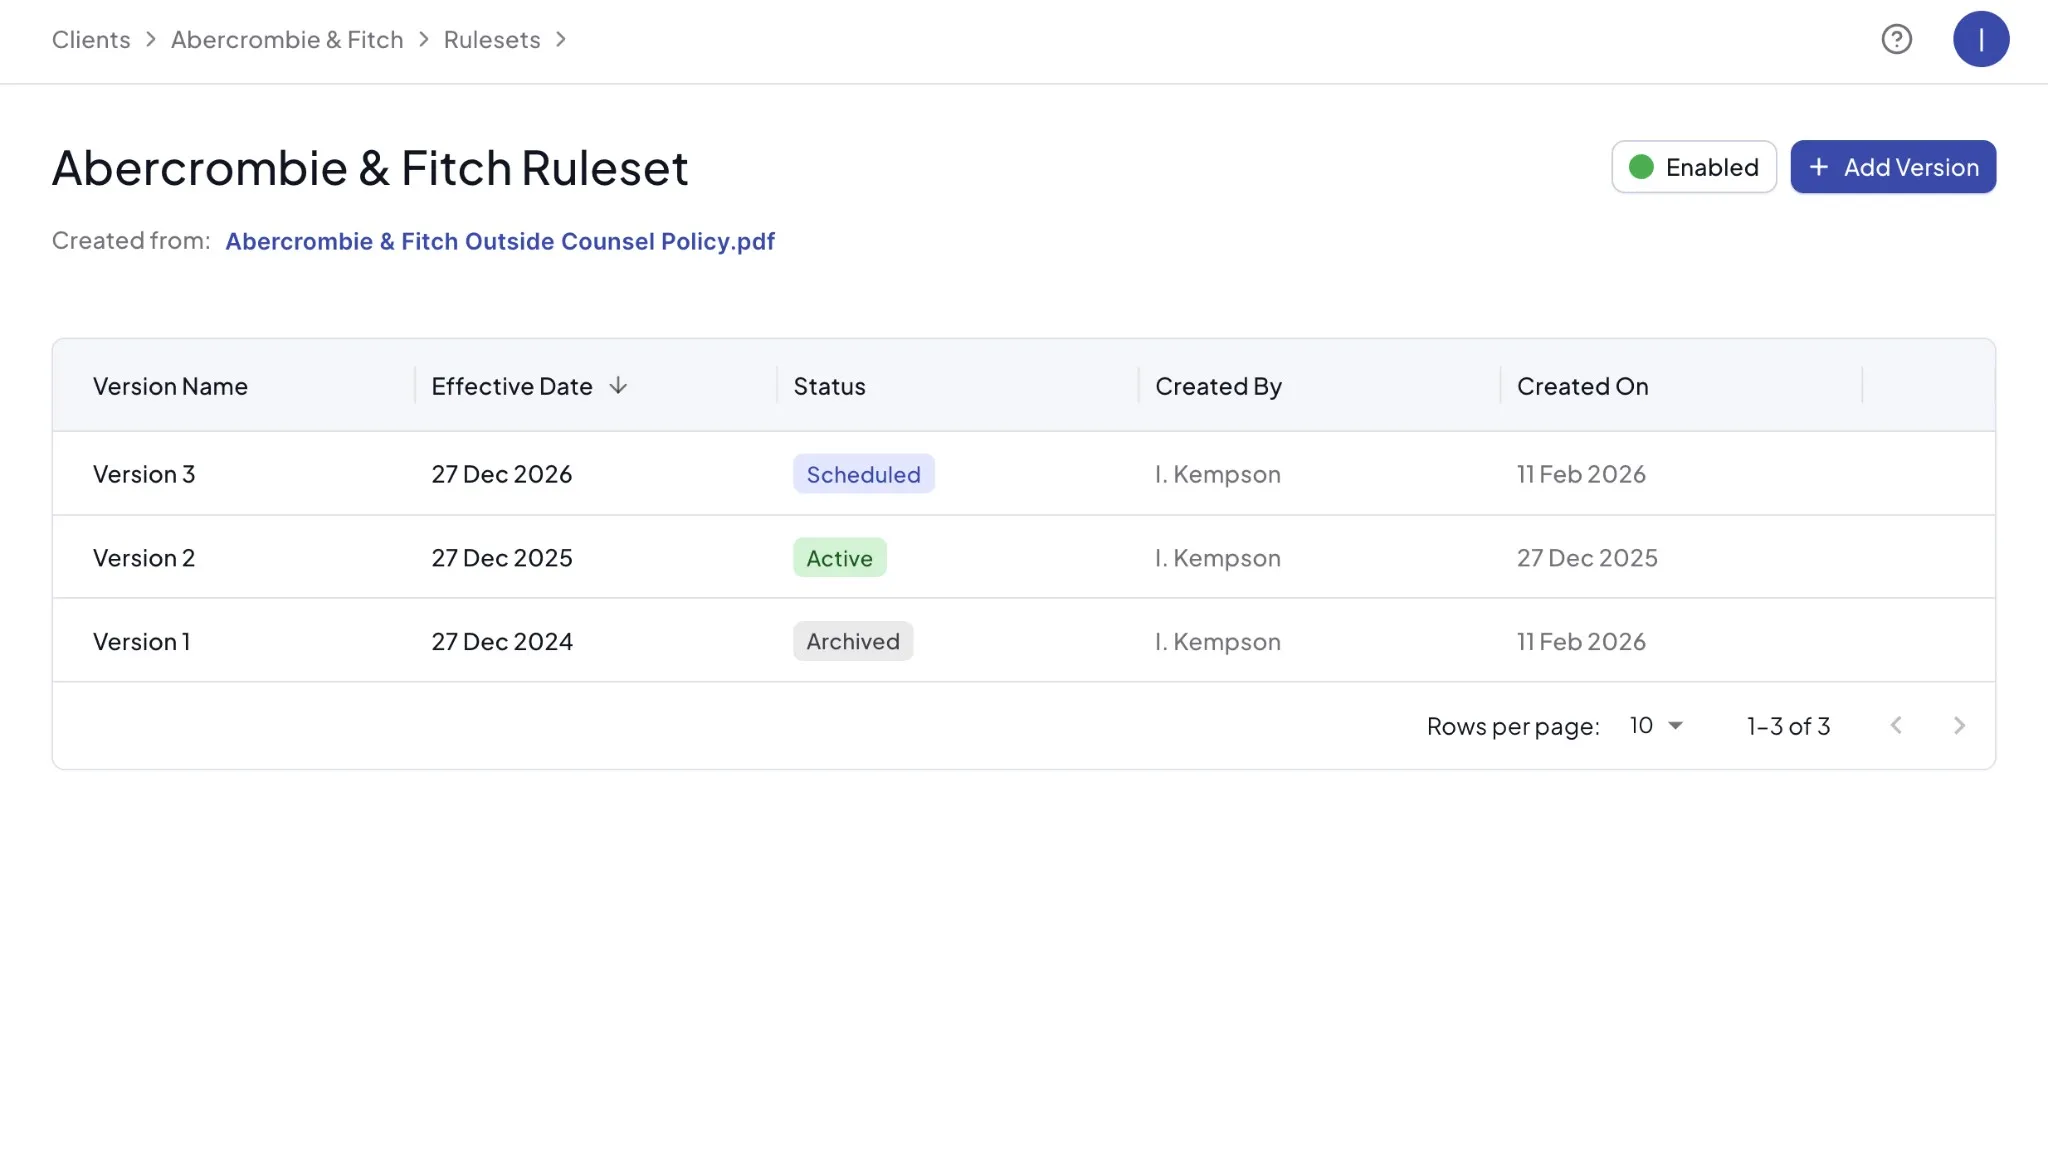Open Abercrombie & Fitch Outside Counsel Policy.pdf link

499,241
